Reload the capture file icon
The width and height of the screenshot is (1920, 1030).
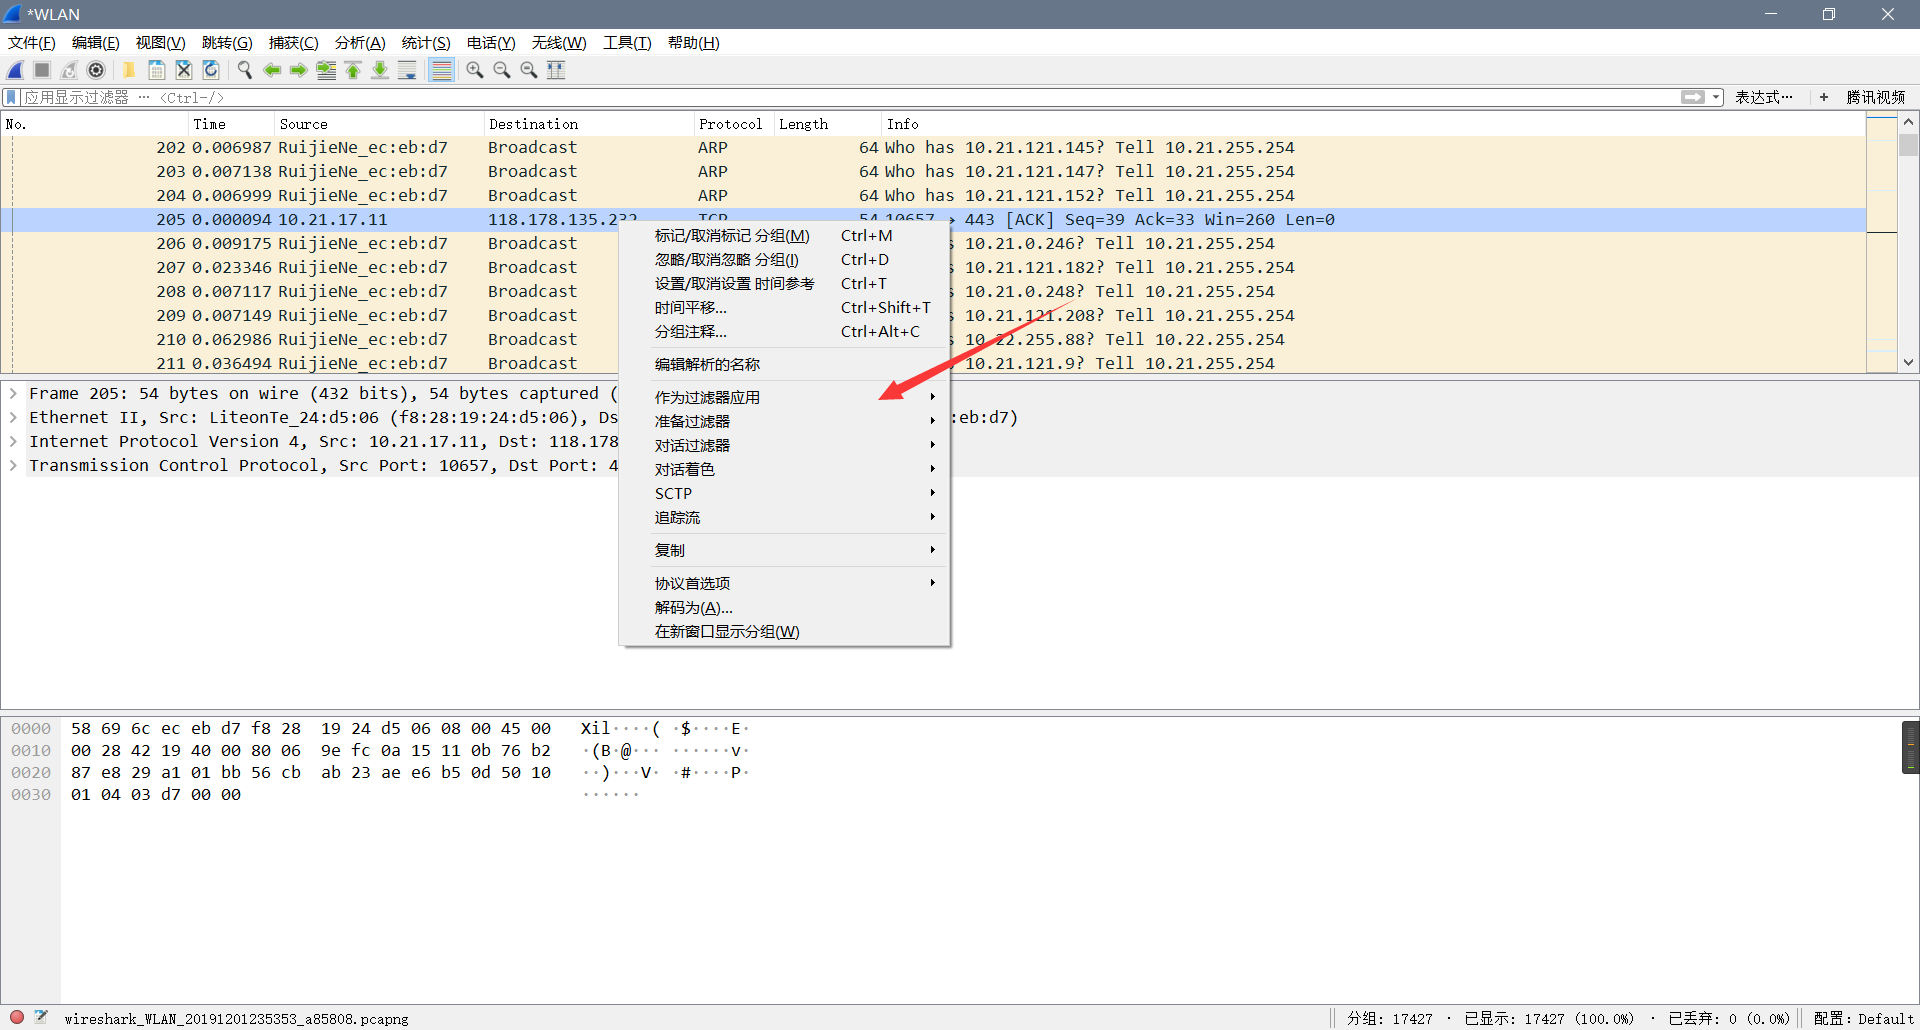(x=211, y=70)
